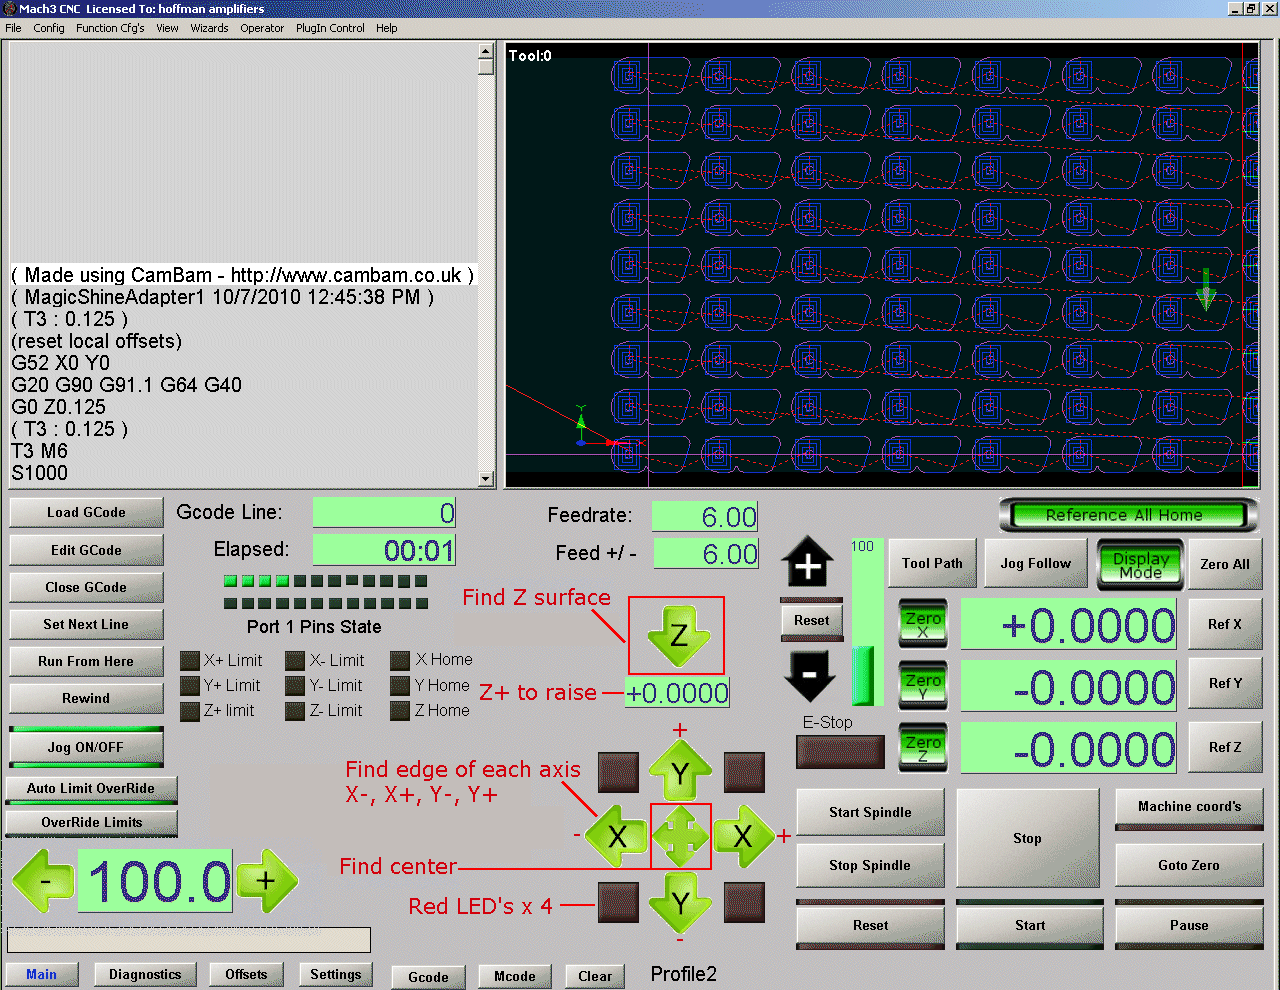This screenshot has height=990, width=1280.
Task: Toggle Auto Limit OverRide
Action: coord(91,789)
